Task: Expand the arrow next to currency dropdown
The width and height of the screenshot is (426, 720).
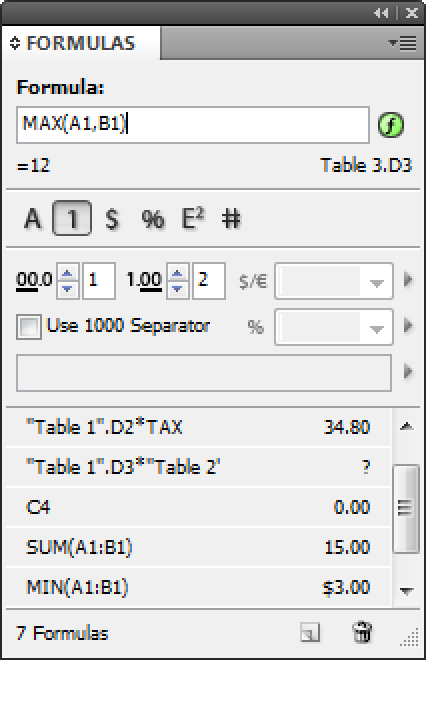Action: point(408,280)
